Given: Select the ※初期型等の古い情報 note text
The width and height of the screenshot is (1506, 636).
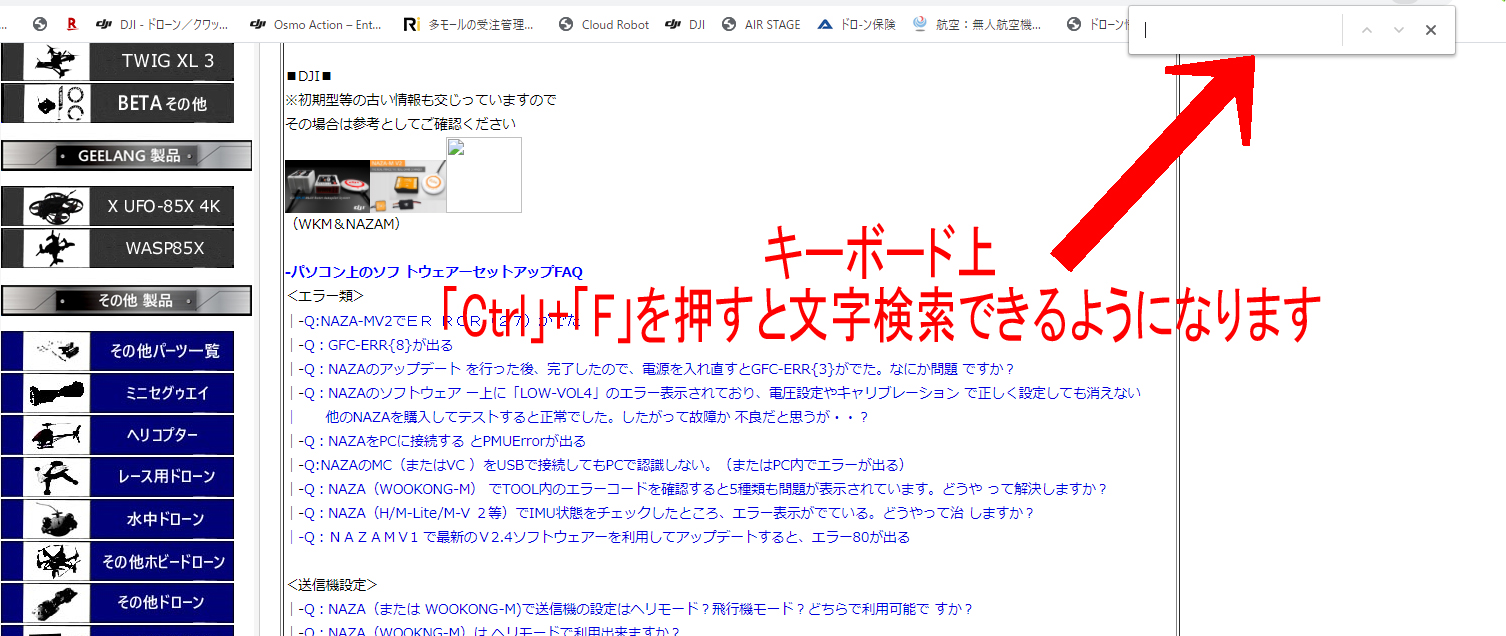Looking at the screenshot, I should coord(421,100).
